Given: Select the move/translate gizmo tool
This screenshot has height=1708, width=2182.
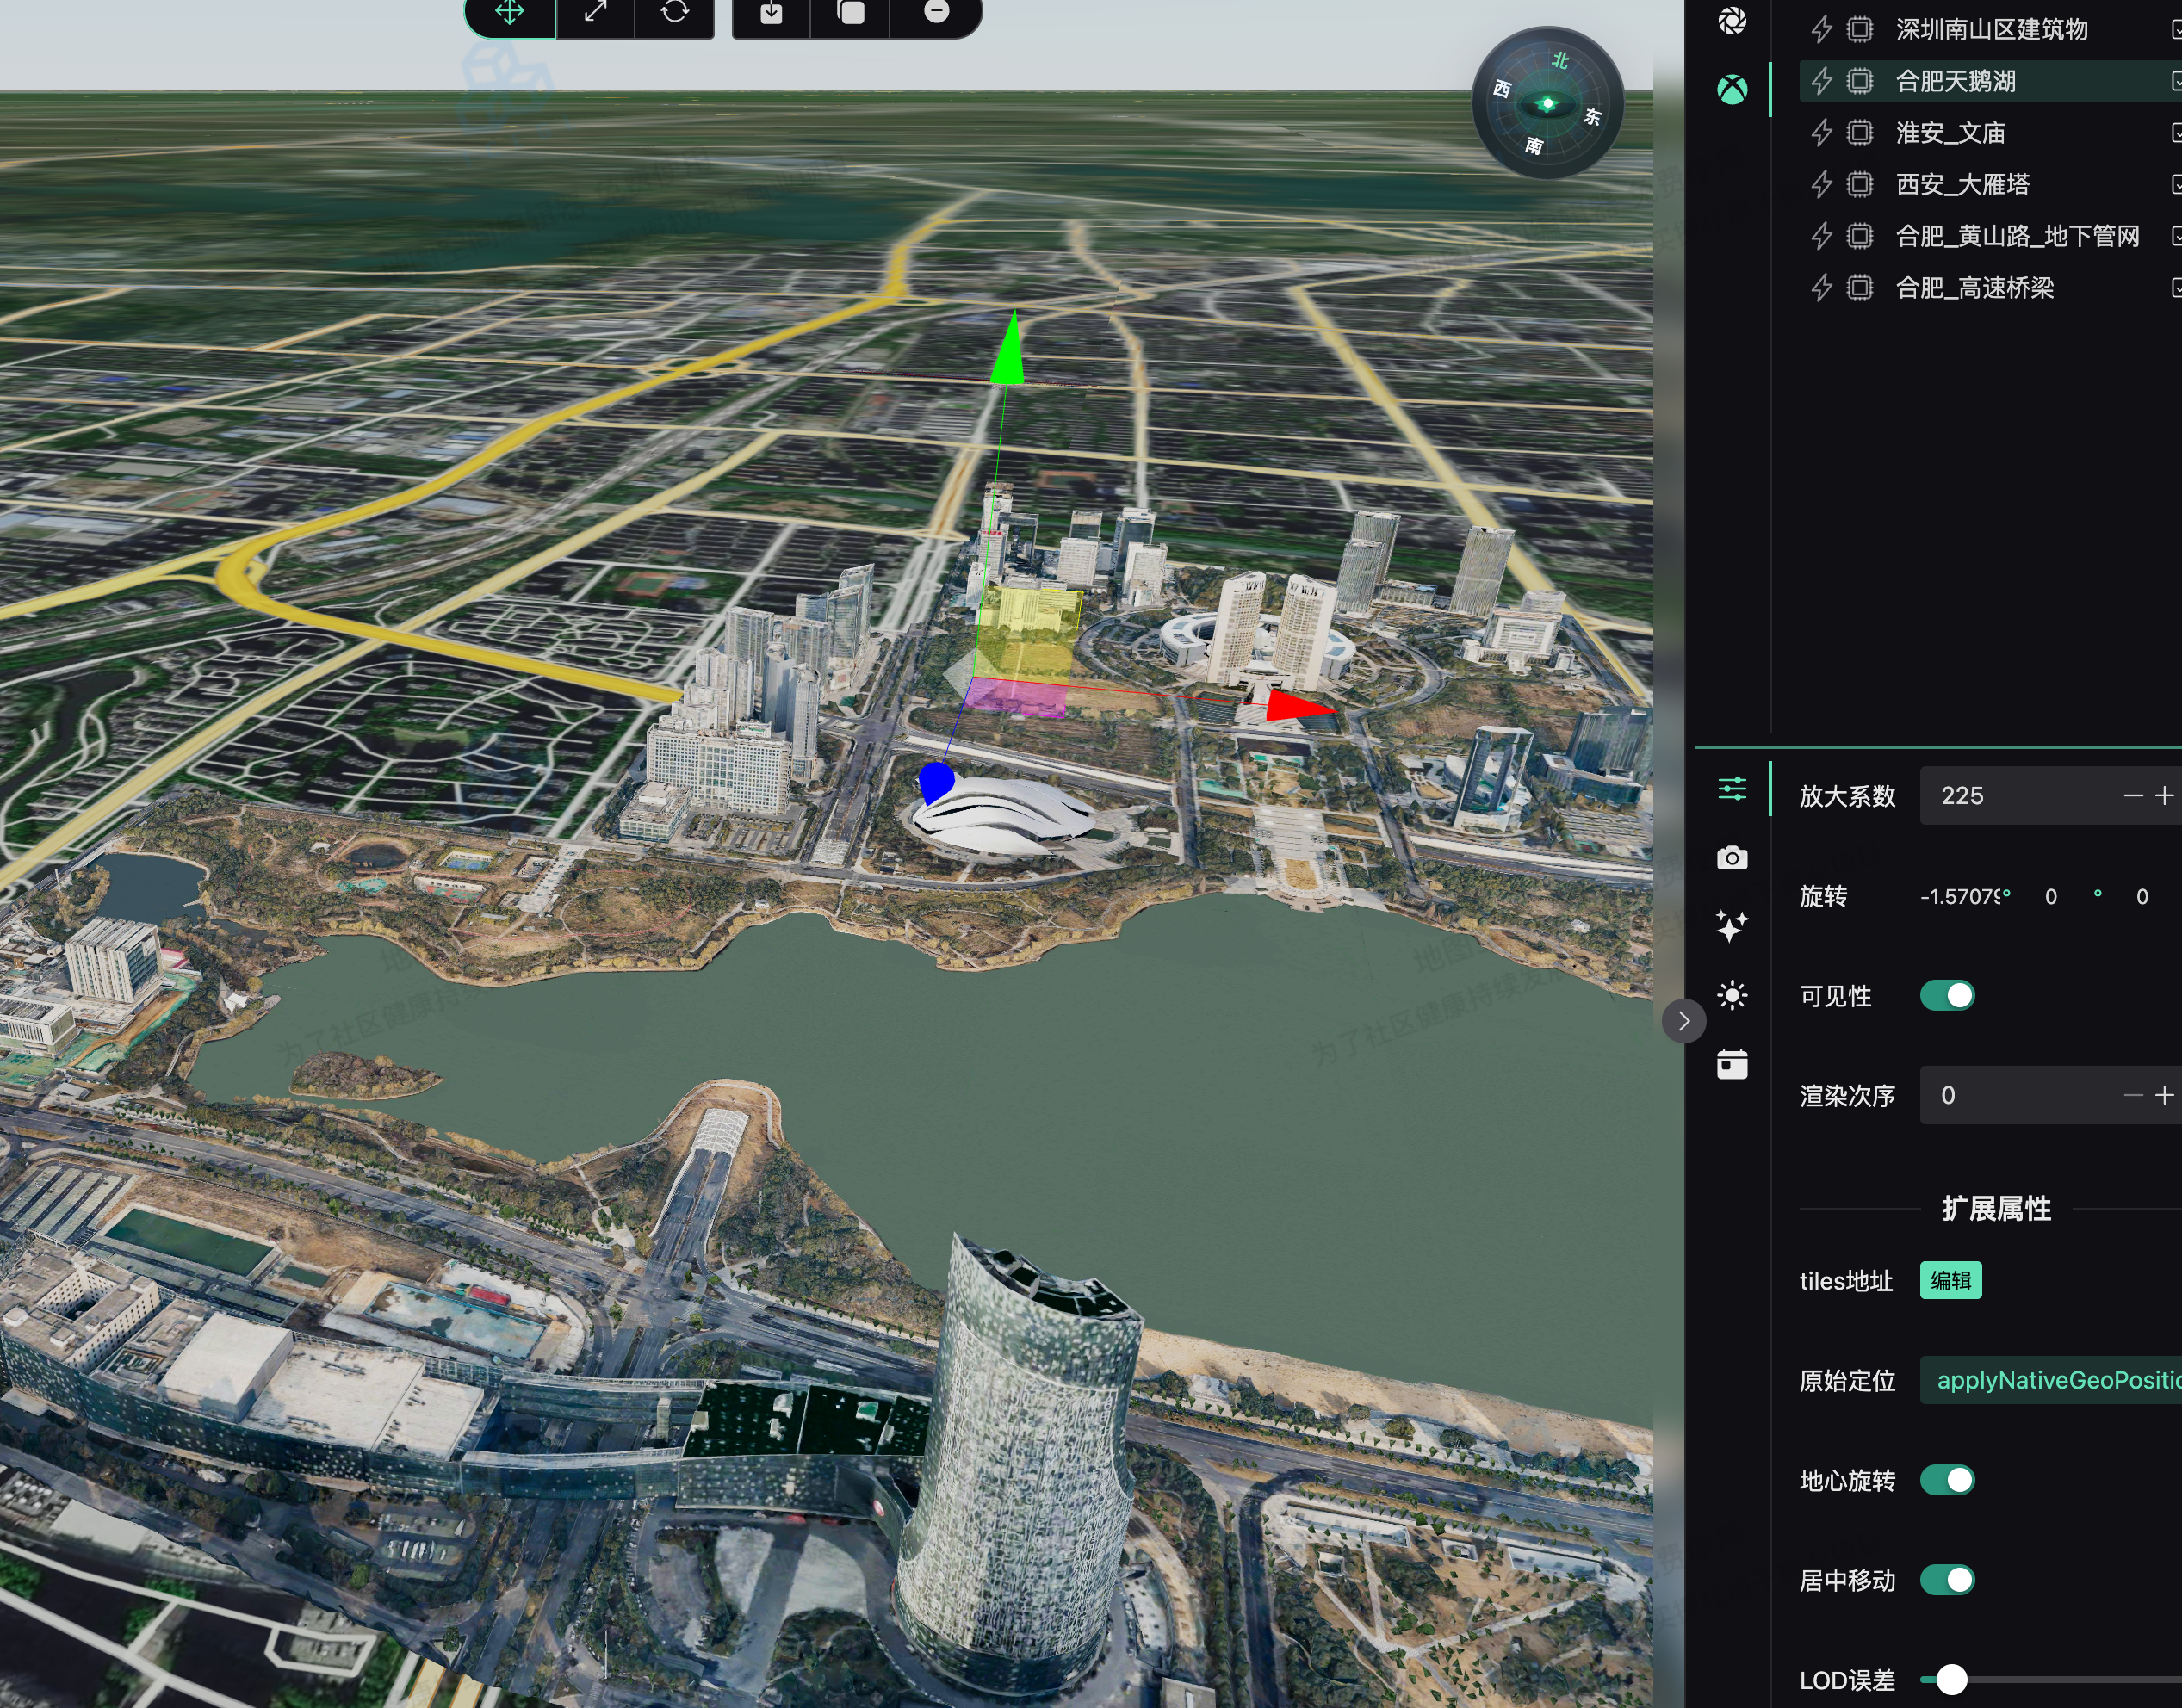Looking at the screenshot, I should (509, 12).
